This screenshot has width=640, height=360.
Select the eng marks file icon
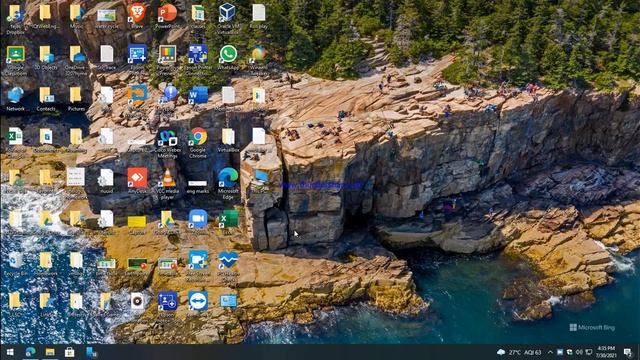click(x=198, y=185)
